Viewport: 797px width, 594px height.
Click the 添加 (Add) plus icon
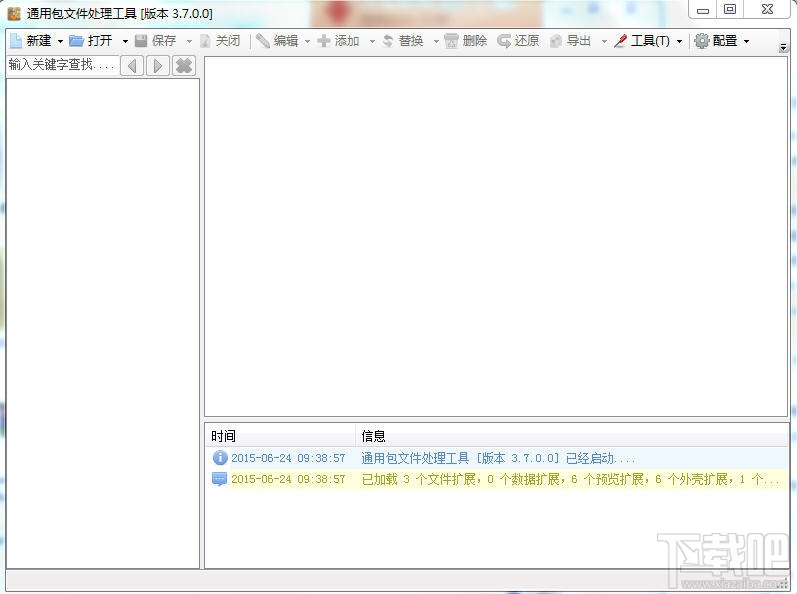coord(324,41)
